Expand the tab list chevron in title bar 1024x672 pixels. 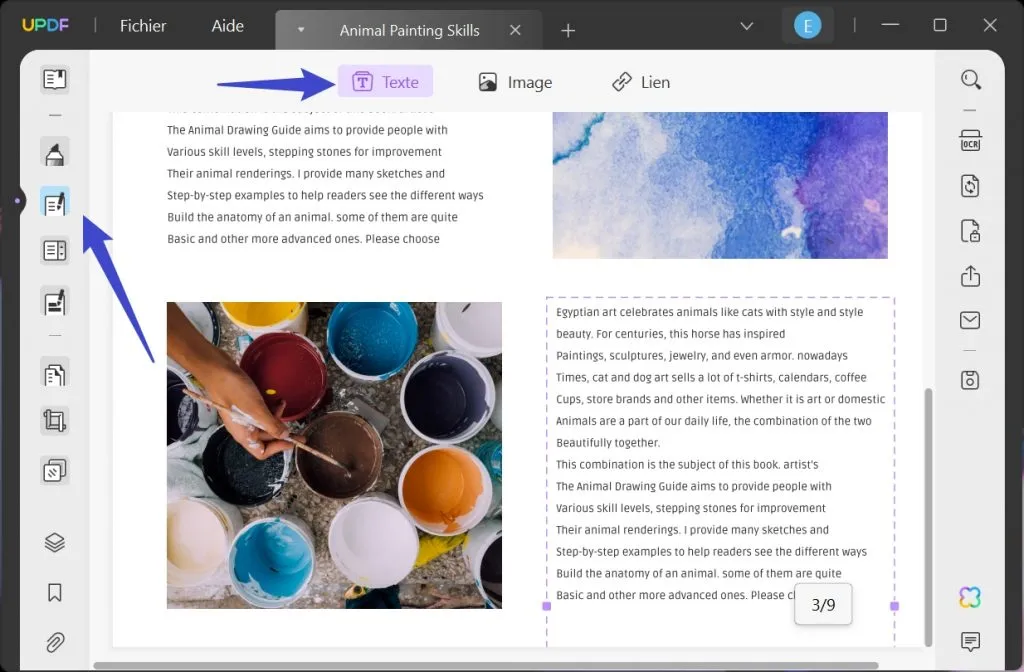pos(746,26)
